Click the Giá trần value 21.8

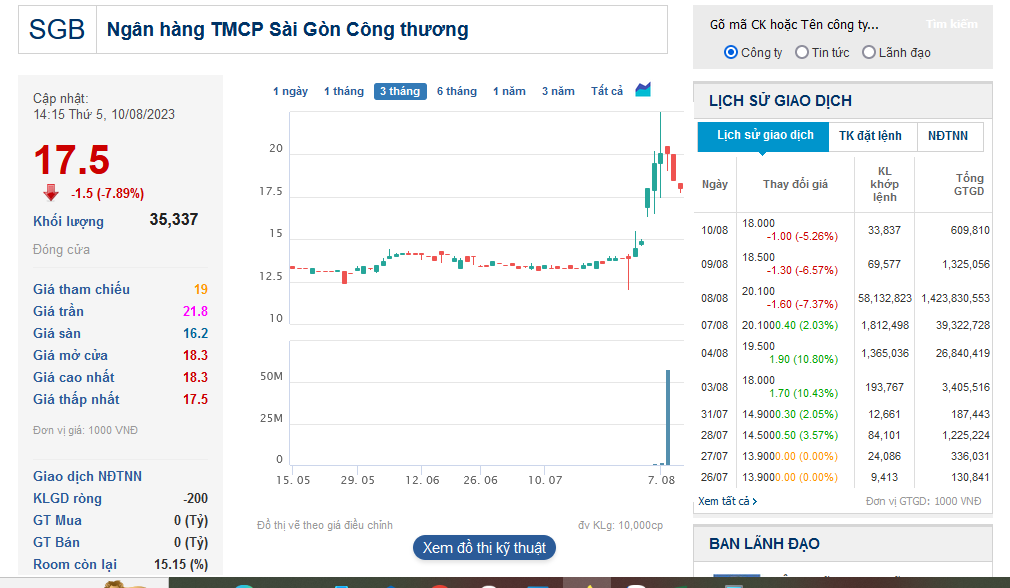[x=195, y=311]
